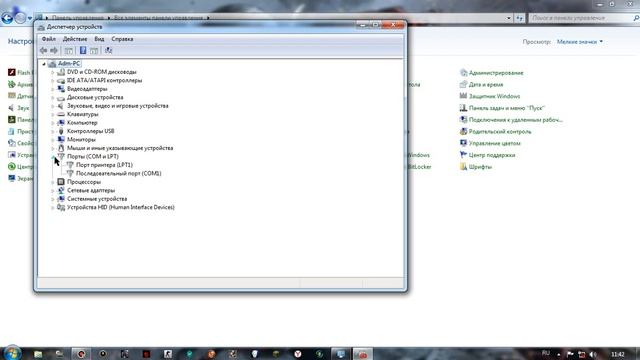The width and height of the screenshot is (640, 360).
Task: Open Help via the blue question-mark toolbar icon
Action: 83,51
